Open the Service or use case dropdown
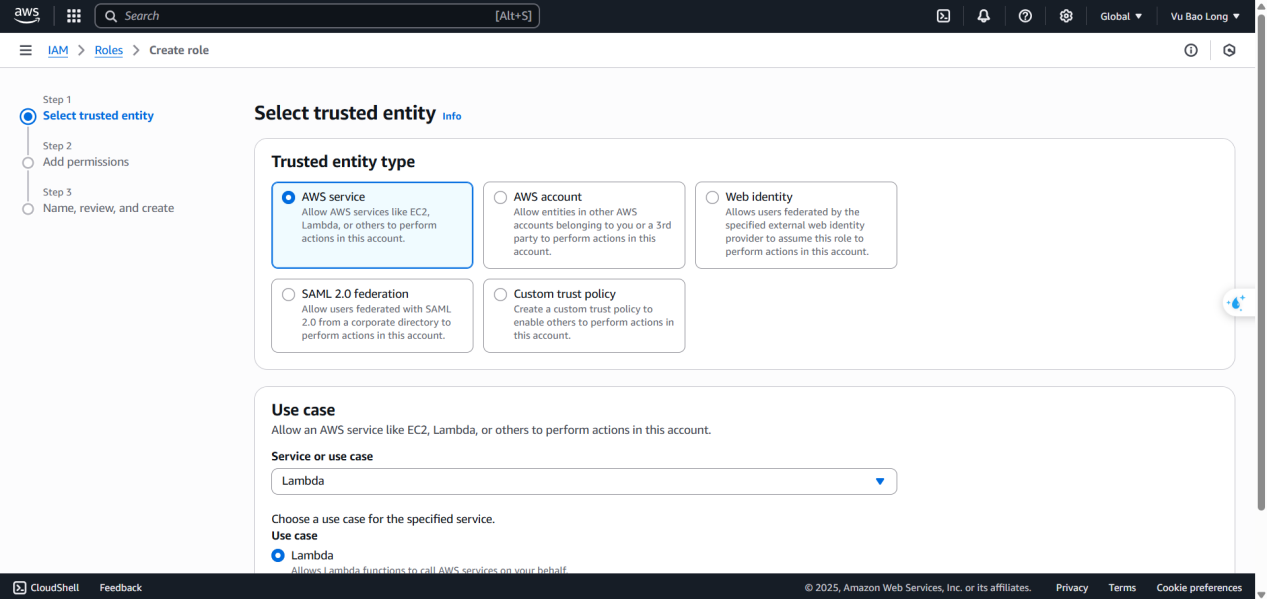This screenshot has width=1267, height=599. point(584,481)
